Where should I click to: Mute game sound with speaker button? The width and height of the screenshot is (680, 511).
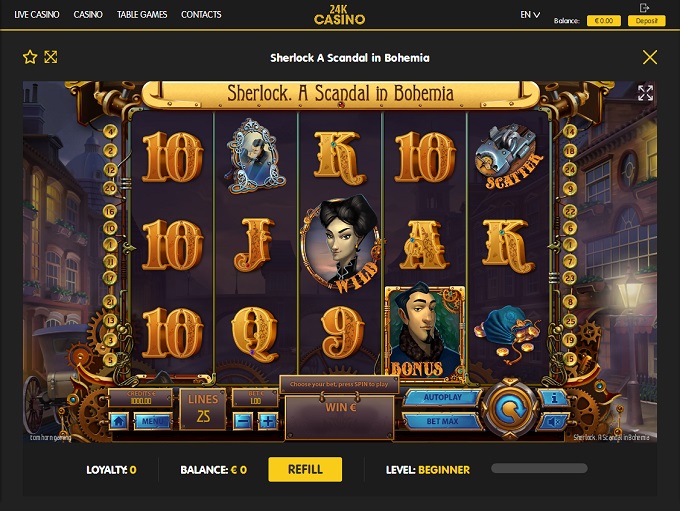tap(553, 421)
